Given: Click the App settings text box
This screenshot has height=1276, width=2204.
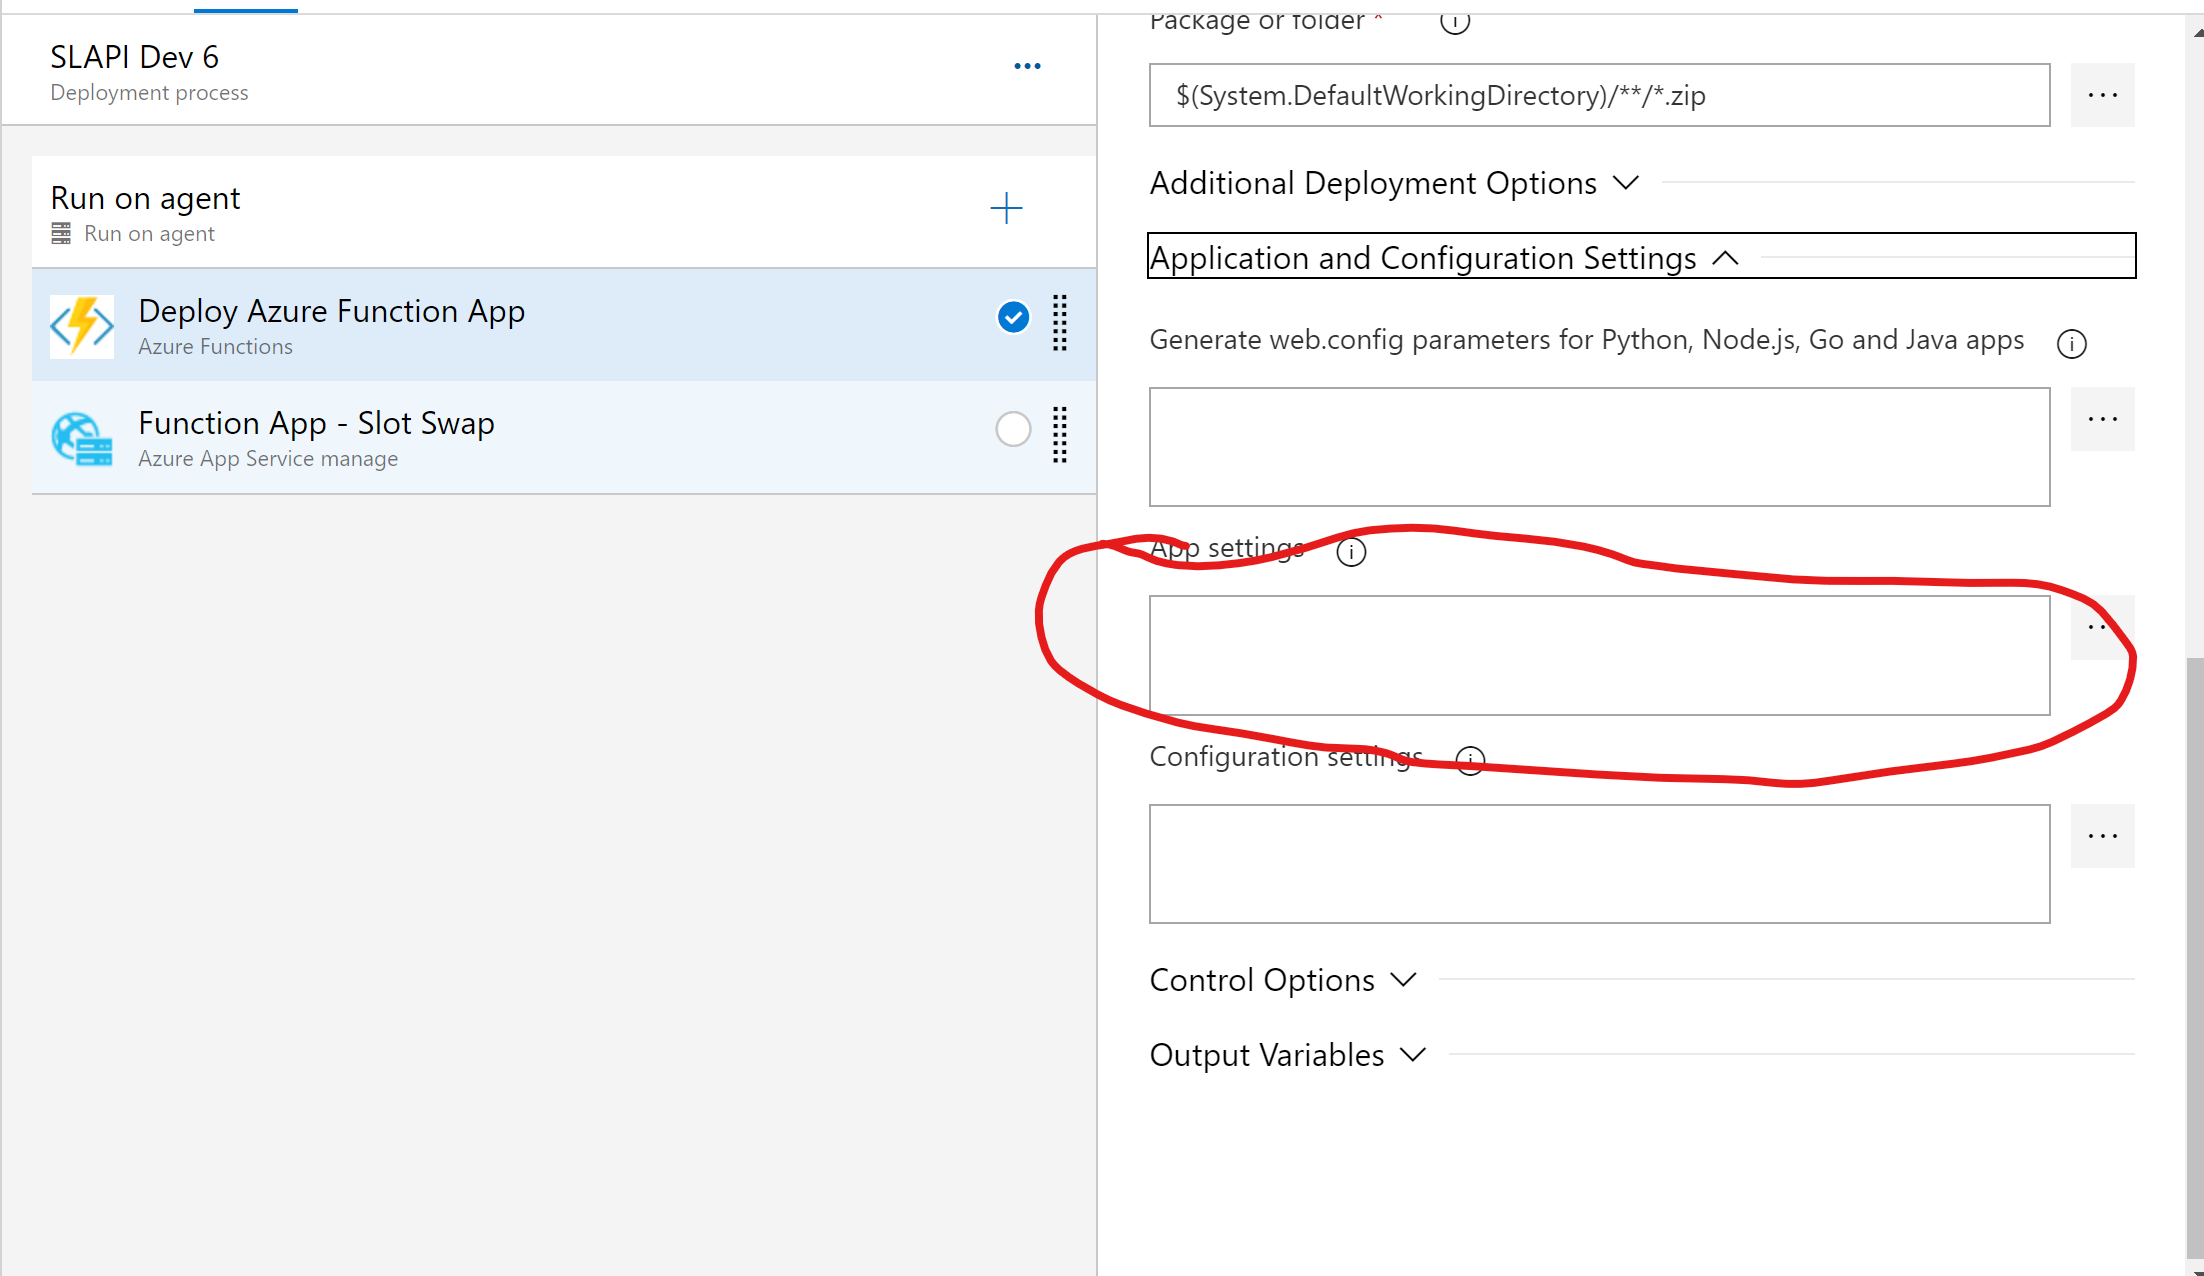Looking at the screenshot, I should (x=1599, y=655).
